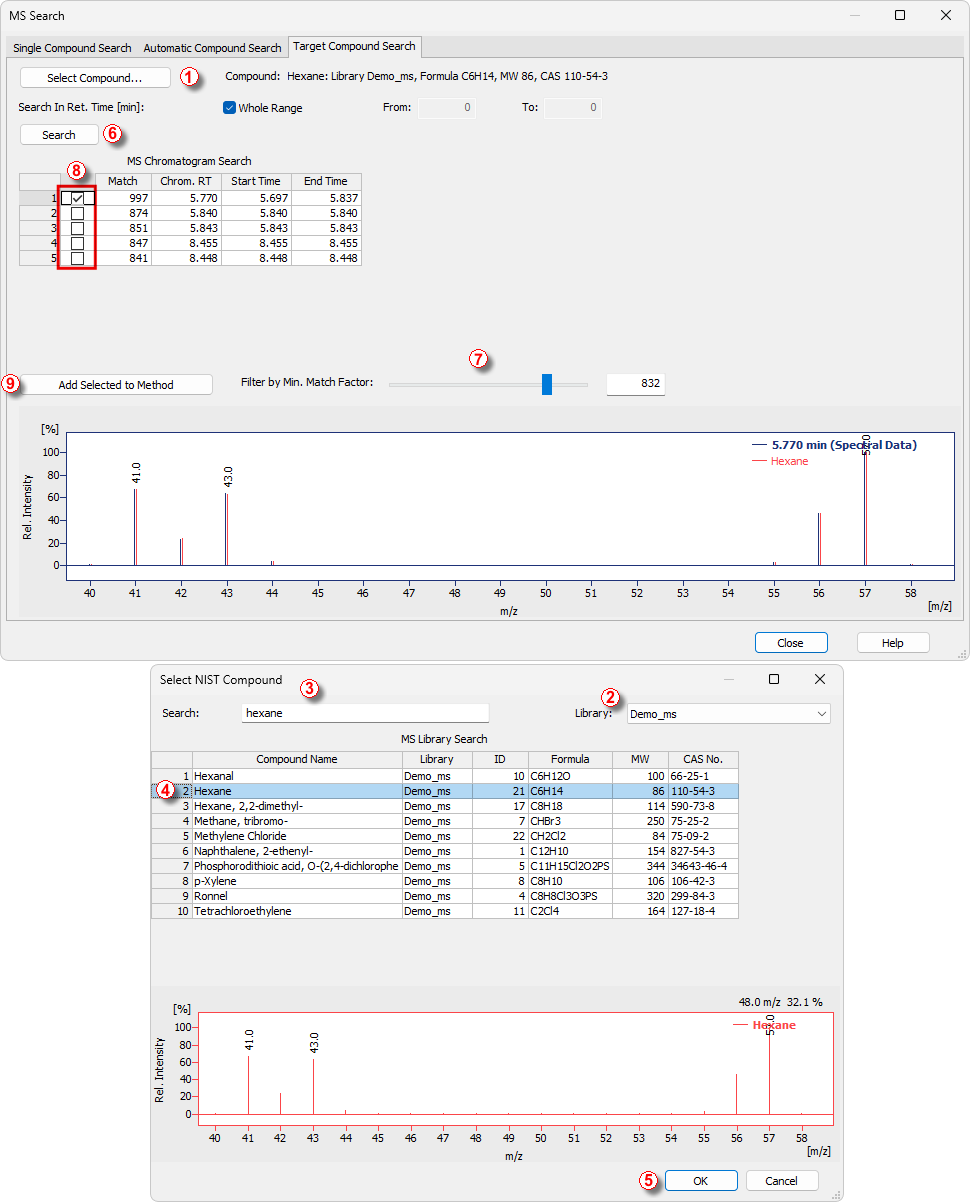Check the box for match 874 row
This screenshot has height=1202, width=970.
77,214
